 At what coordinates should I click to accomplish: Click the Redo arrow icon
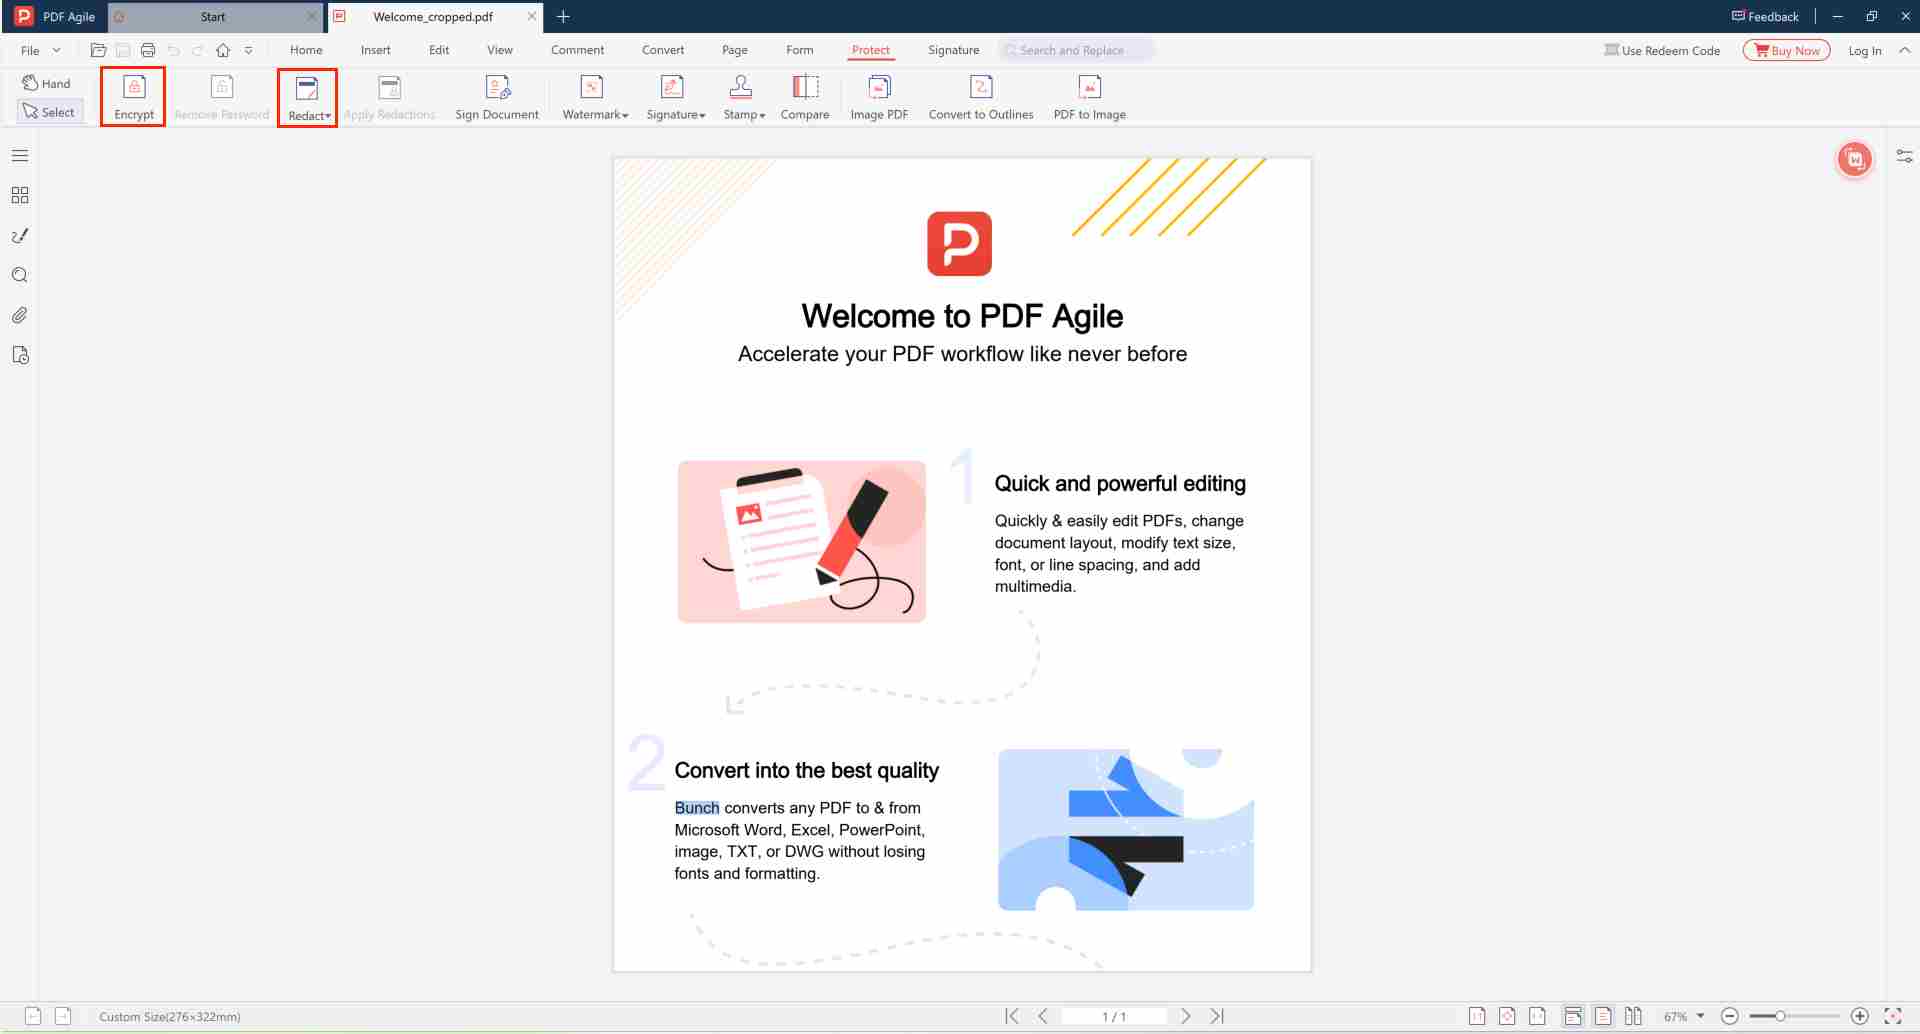click(x=198, y=50)
